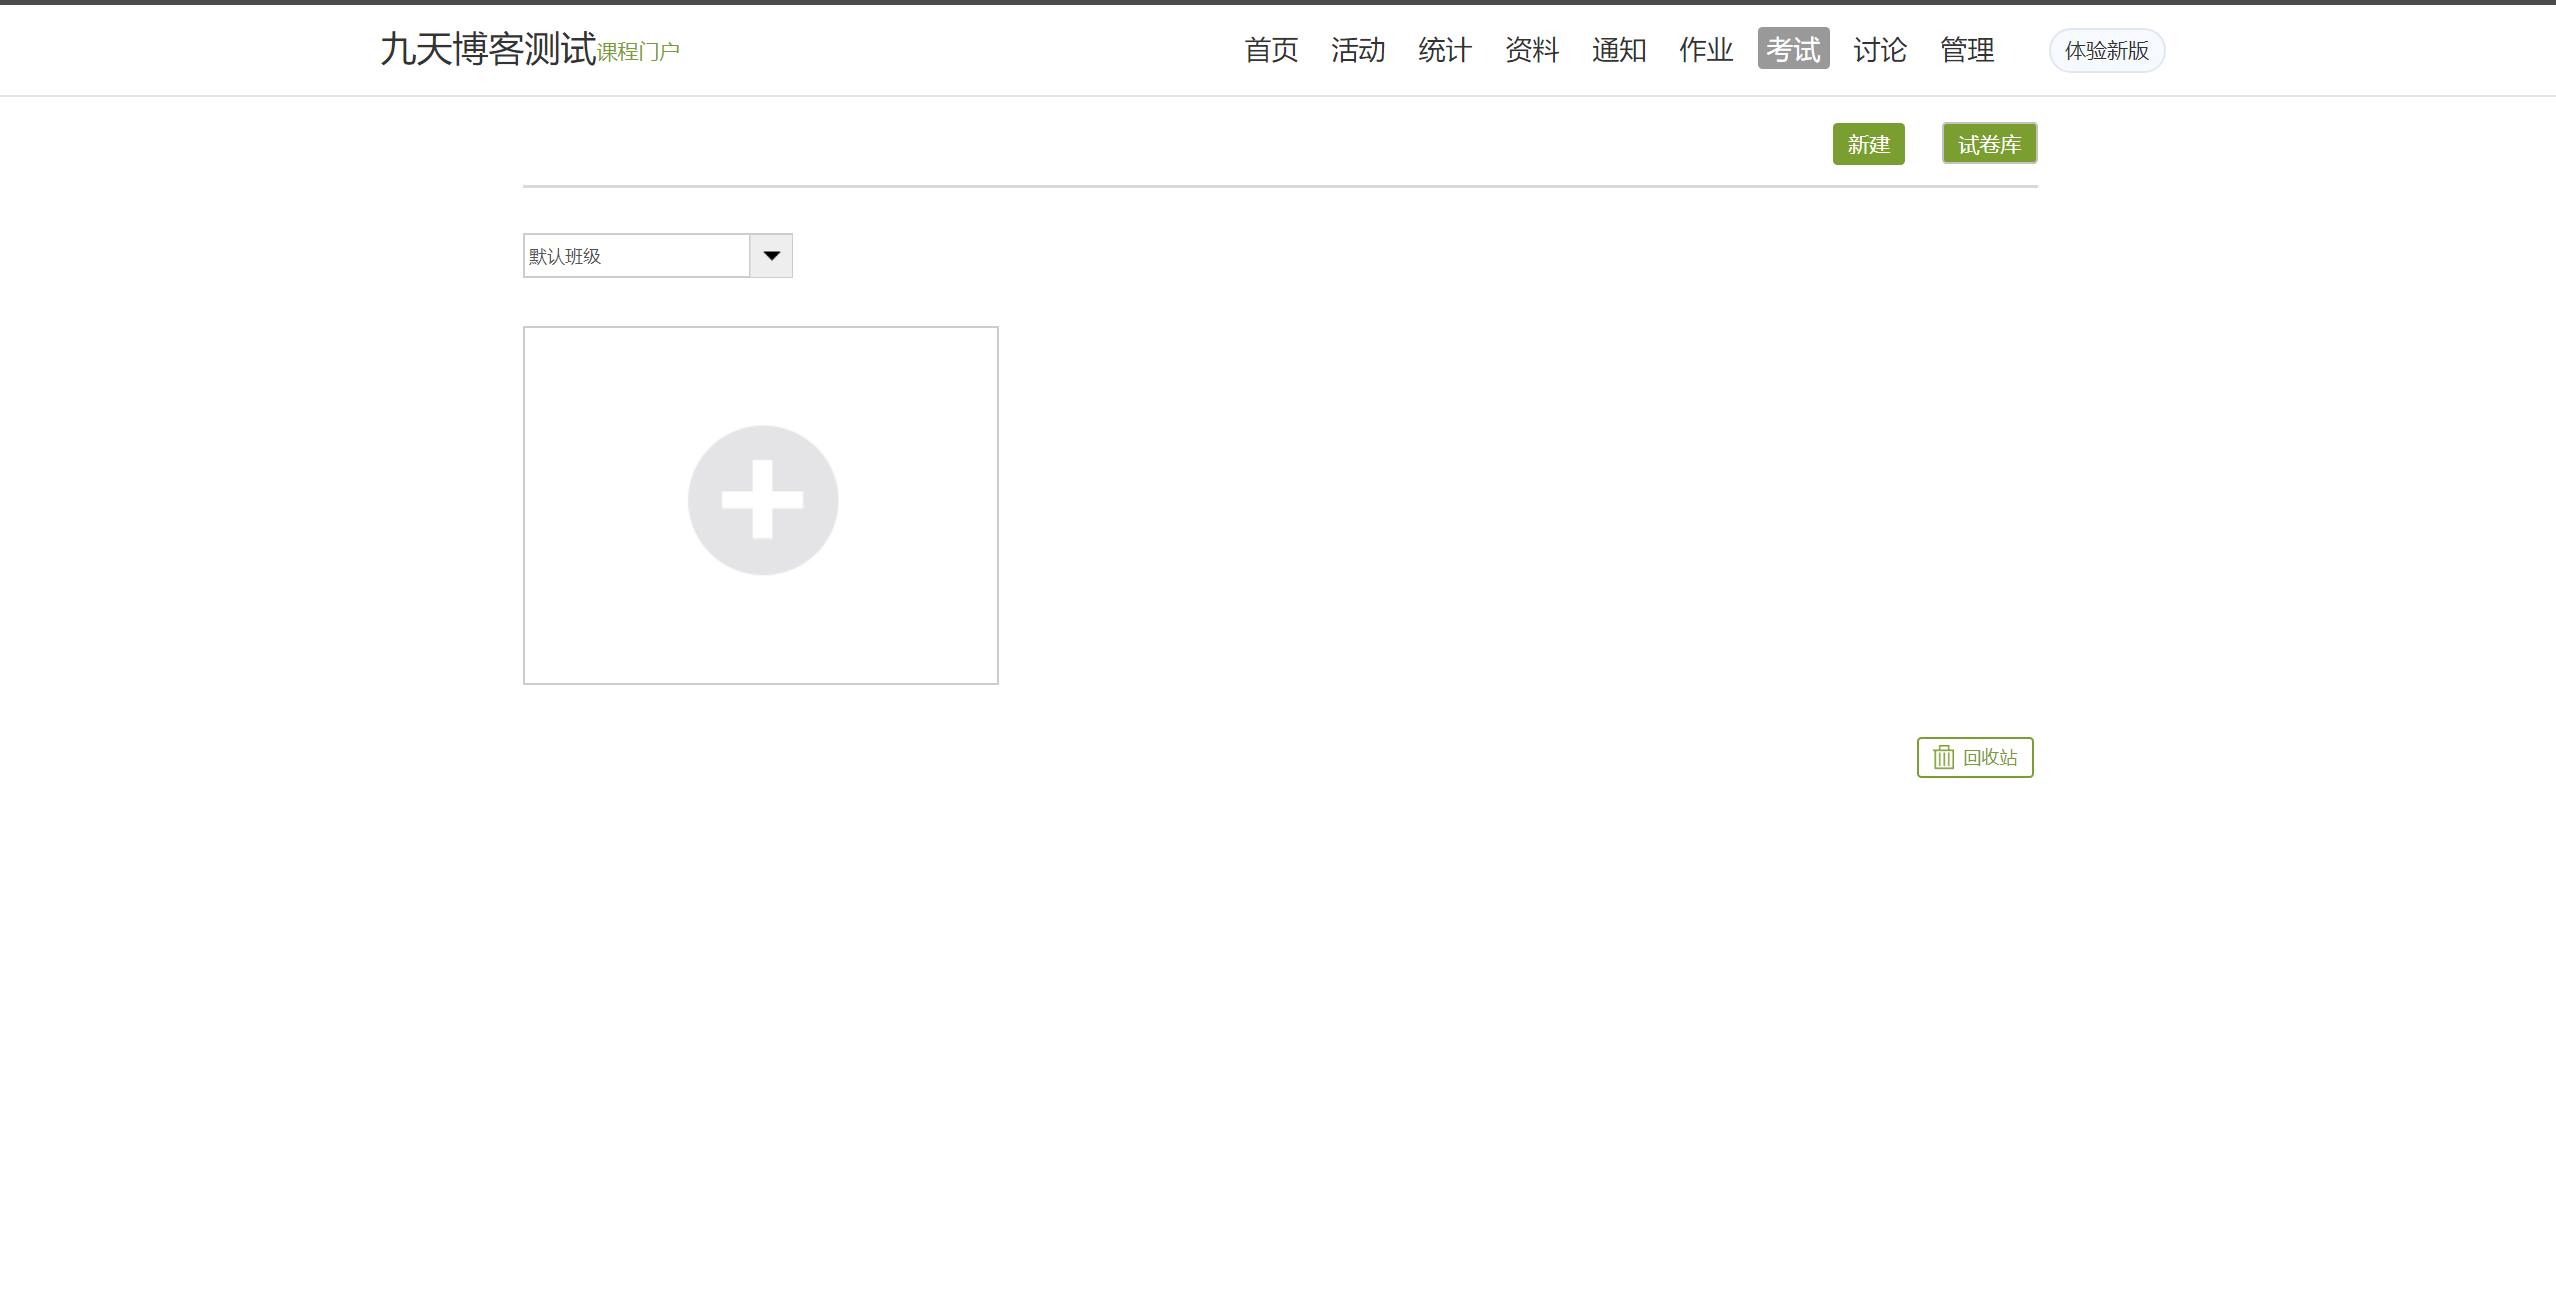Click the 九天博客测试 course title

click(488, 49)
